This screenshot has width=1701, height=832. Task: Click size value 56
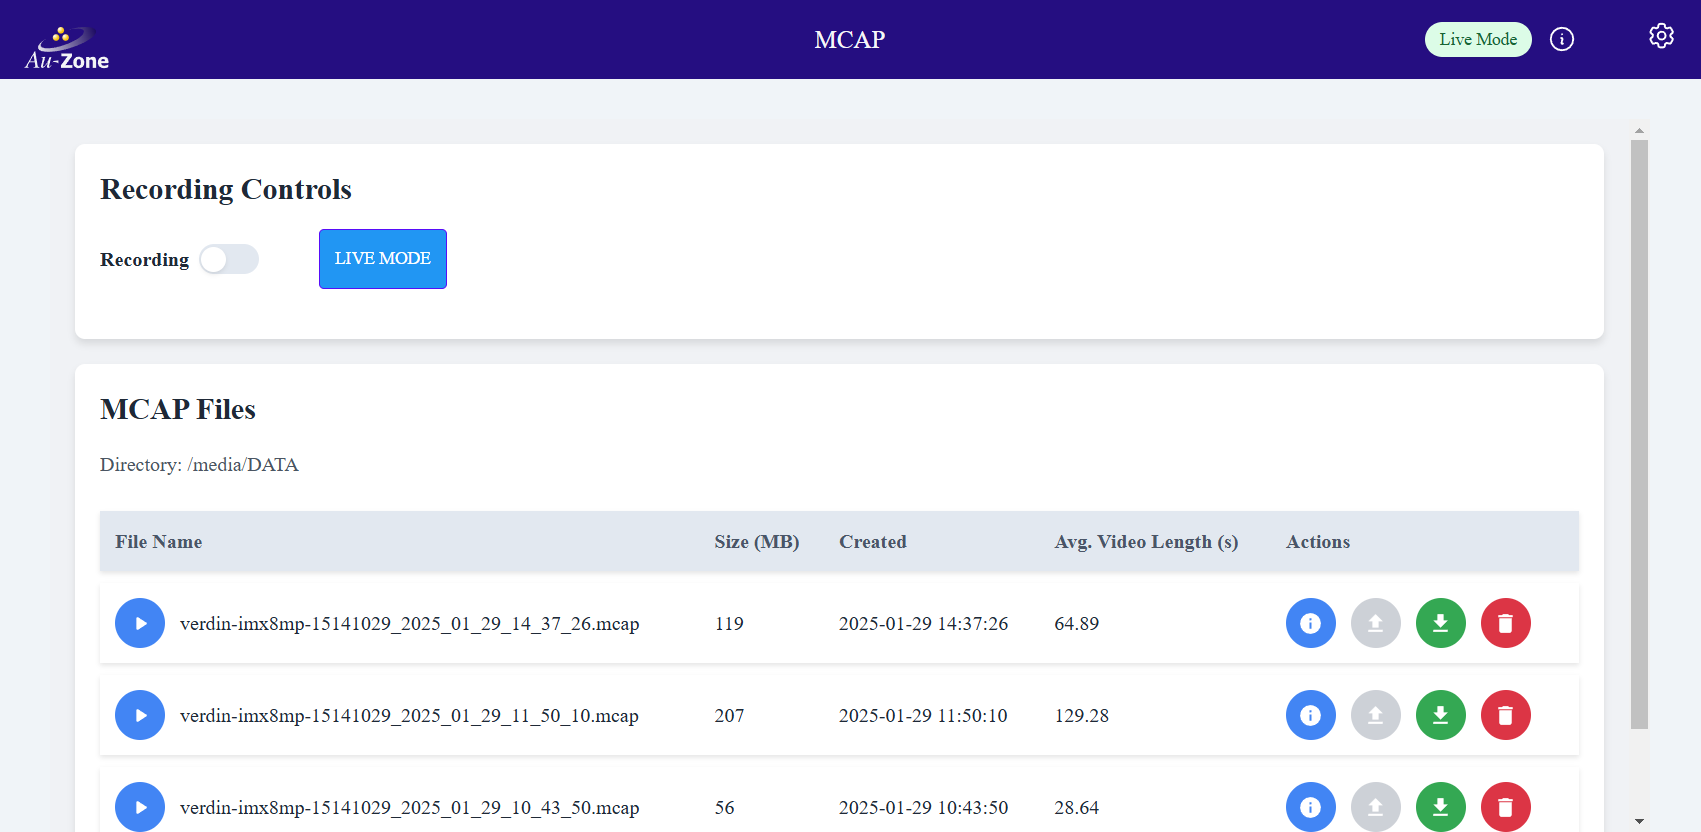pyautogui.click(x=725, y=808)
